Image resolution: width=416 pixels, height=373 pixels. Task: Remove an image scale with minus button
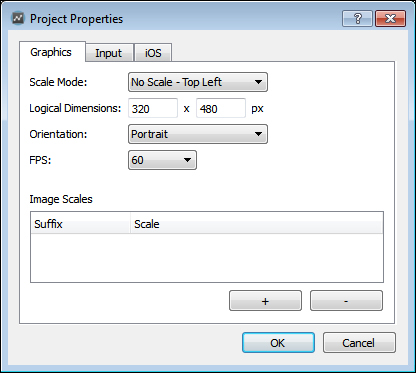pyautogui.click(x=346, y=301)
